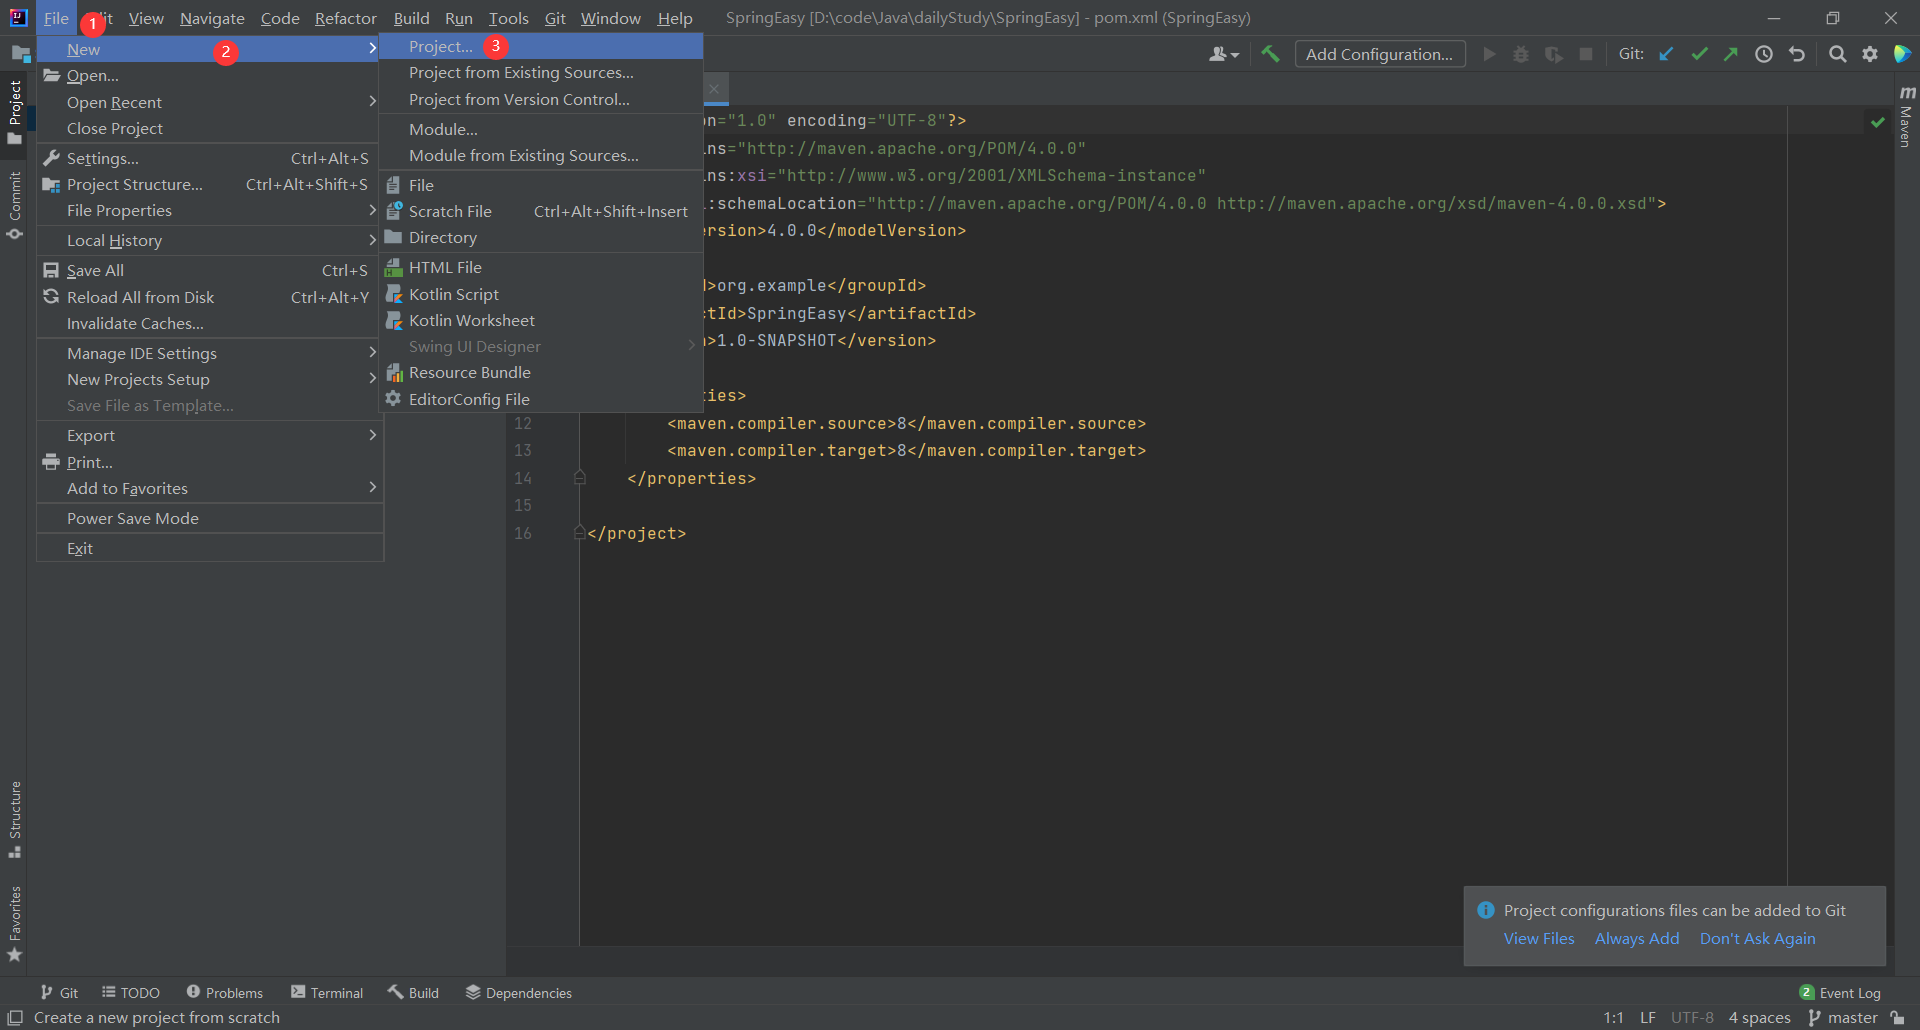The height and width of the screenshot is (1030, 1920).
Task: Click the Git update project arrow icon
Action: point(1666,54)
